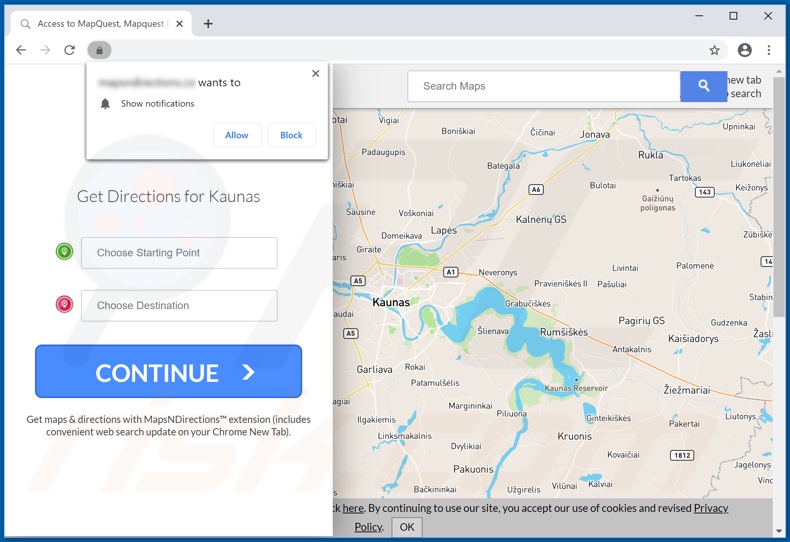
Task: Click the Jonava label on the map
Action: [x=595, y=134]
